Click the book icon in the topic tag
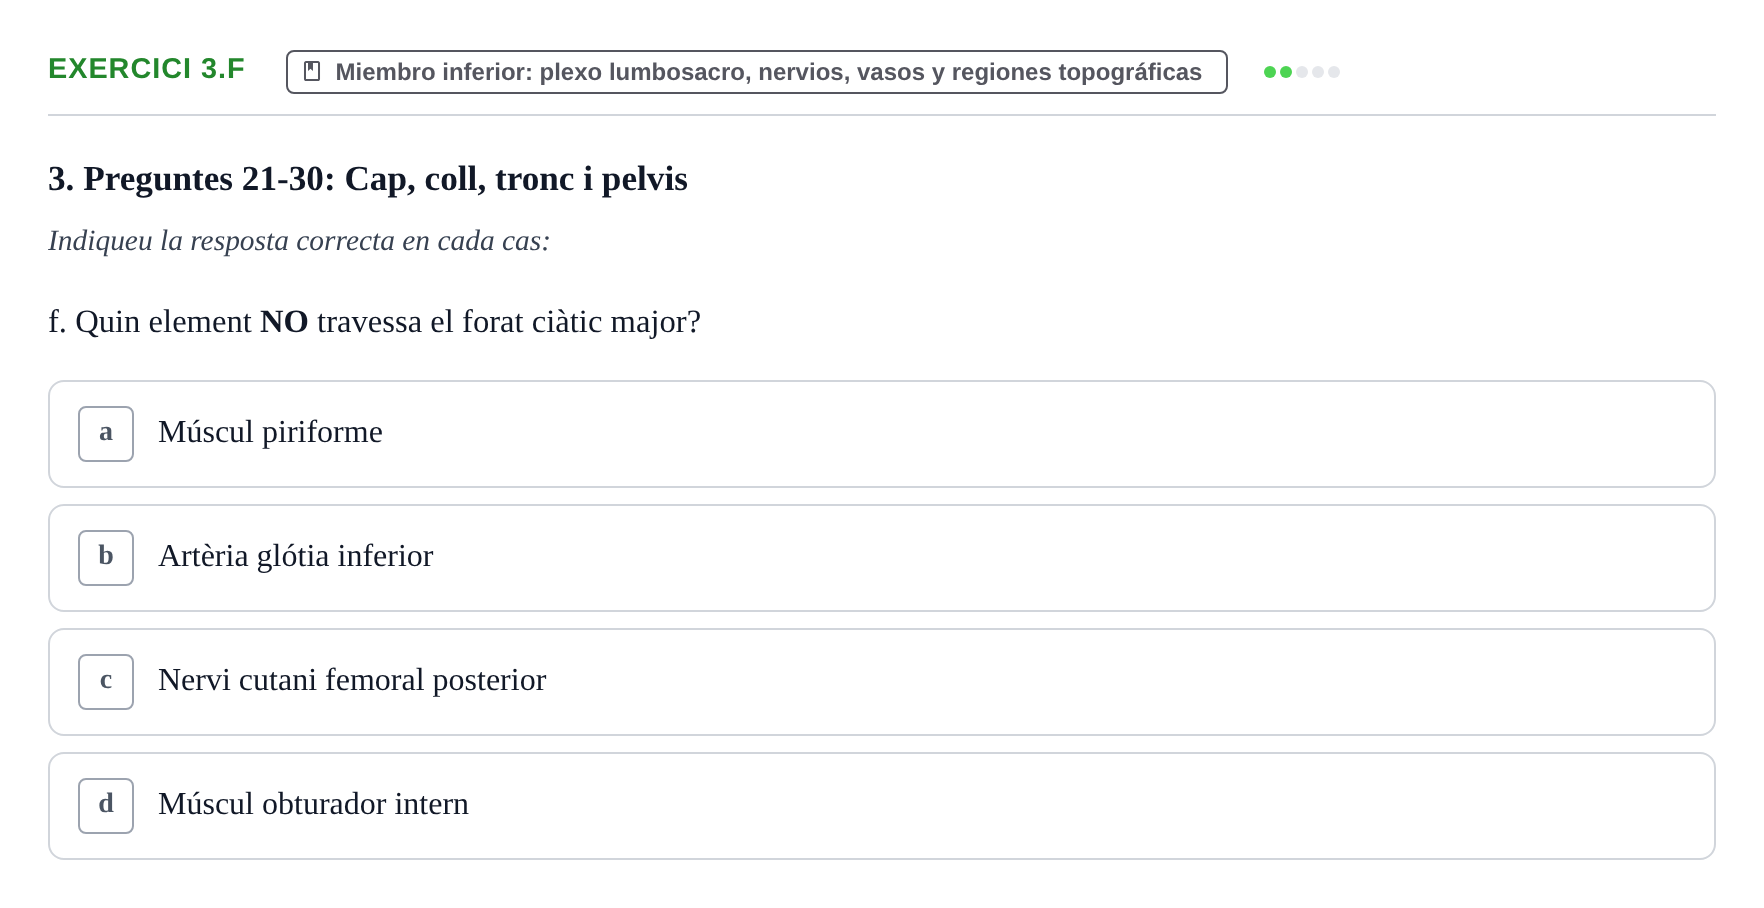The image size is (1764, 908). coord(312,71)
